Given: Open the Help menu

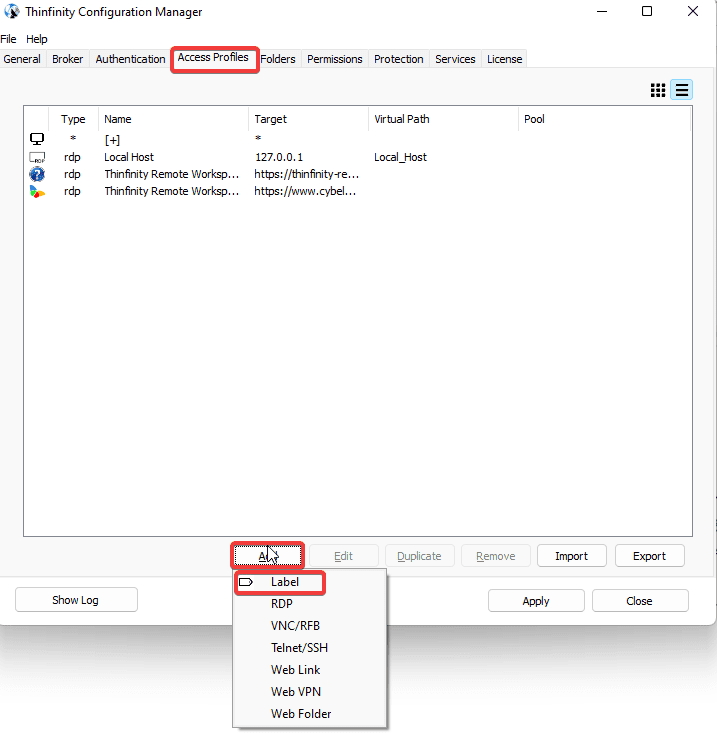Looking at the screenshot, I should (36, 39).
